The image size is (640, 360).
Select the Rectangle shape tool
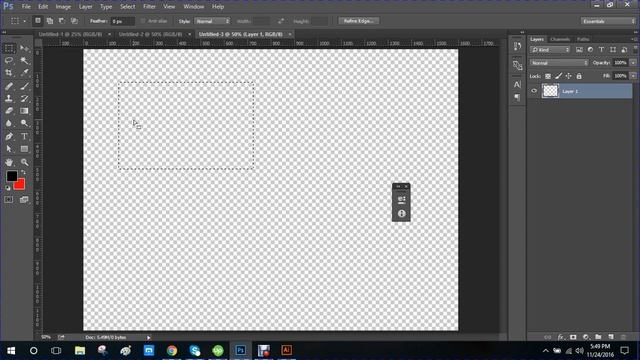click(24, 149)
